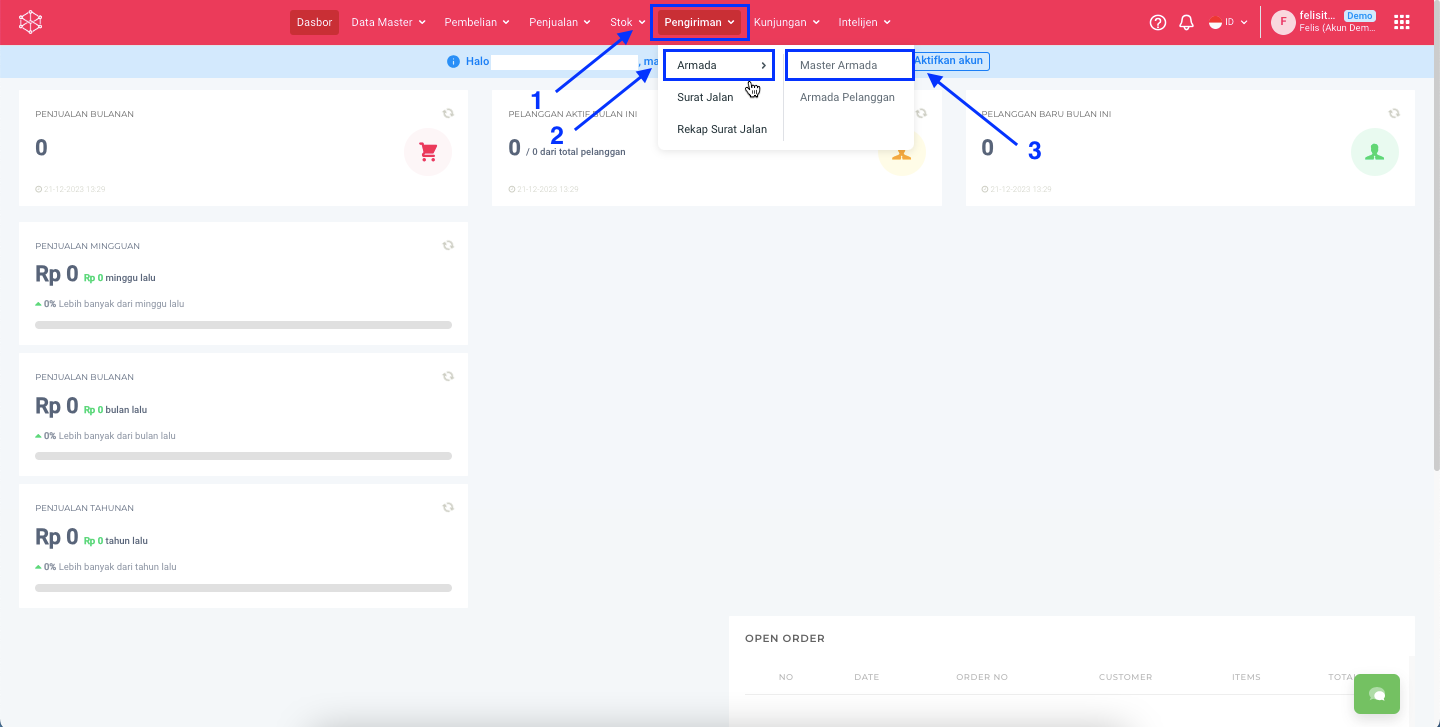
Task: Open the Felis user profile avatar
Action: pyautogui.click(x=1282, y=22)
